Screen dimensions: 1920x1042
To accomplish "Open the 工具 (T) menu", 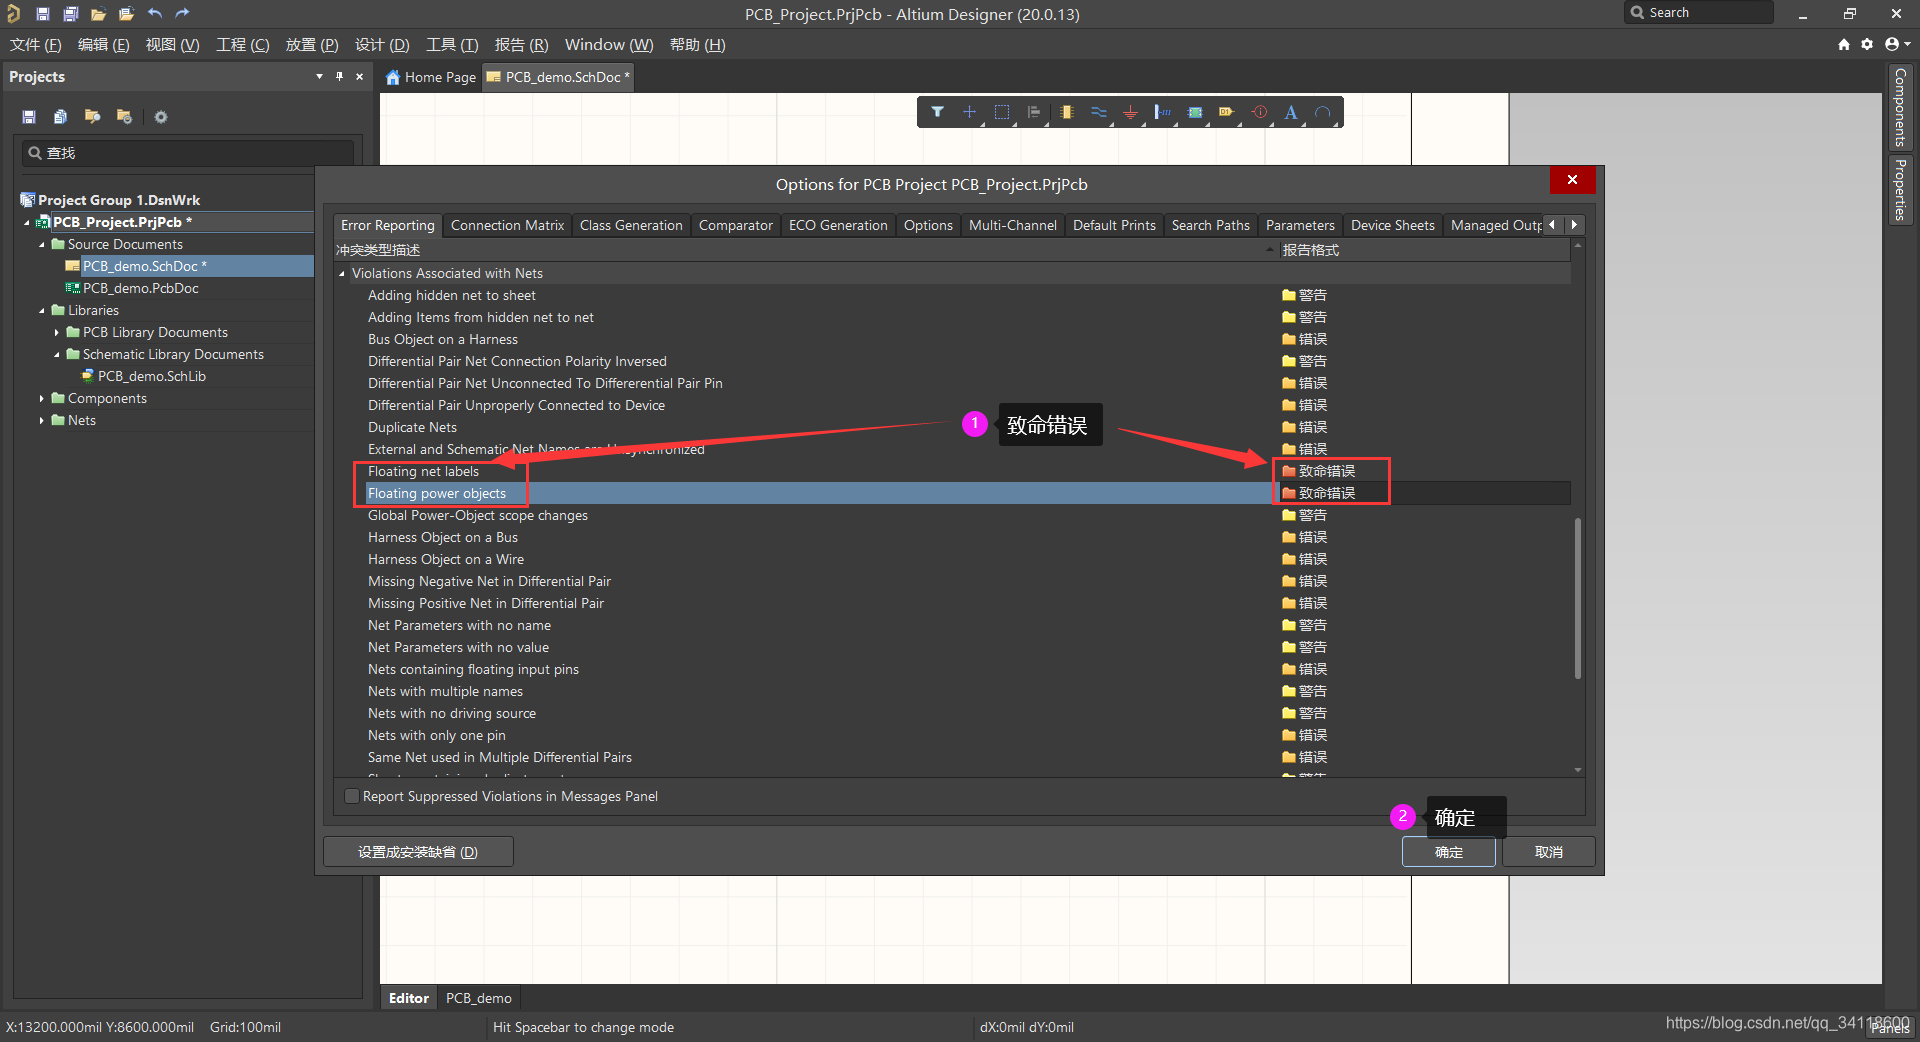I will [x=452, y=45].
